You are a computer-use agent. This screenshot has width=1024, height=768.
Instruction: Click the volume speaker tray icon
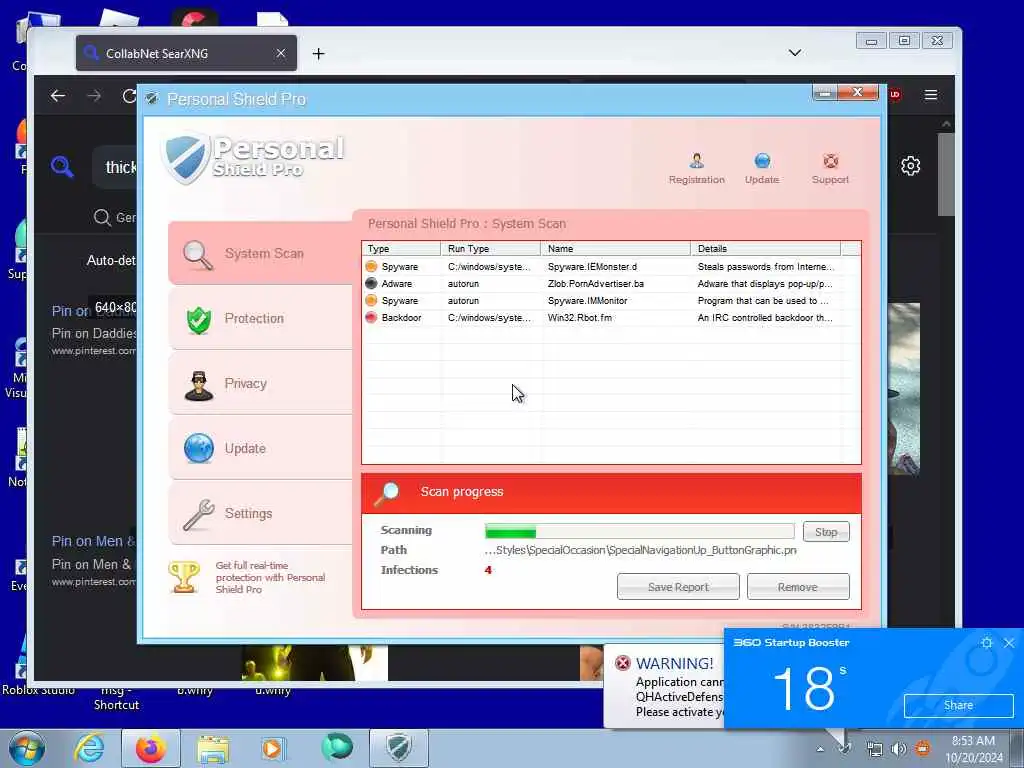click(x=899, y=748)
